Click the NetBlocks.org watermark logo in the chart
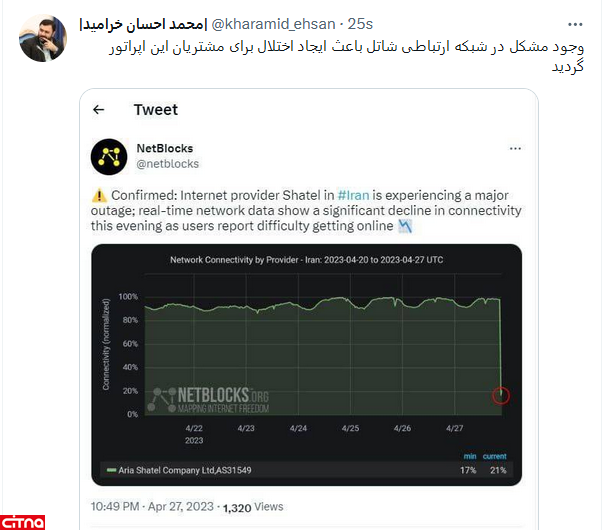Screen dimensions: 610x530 tap(208, 397)
